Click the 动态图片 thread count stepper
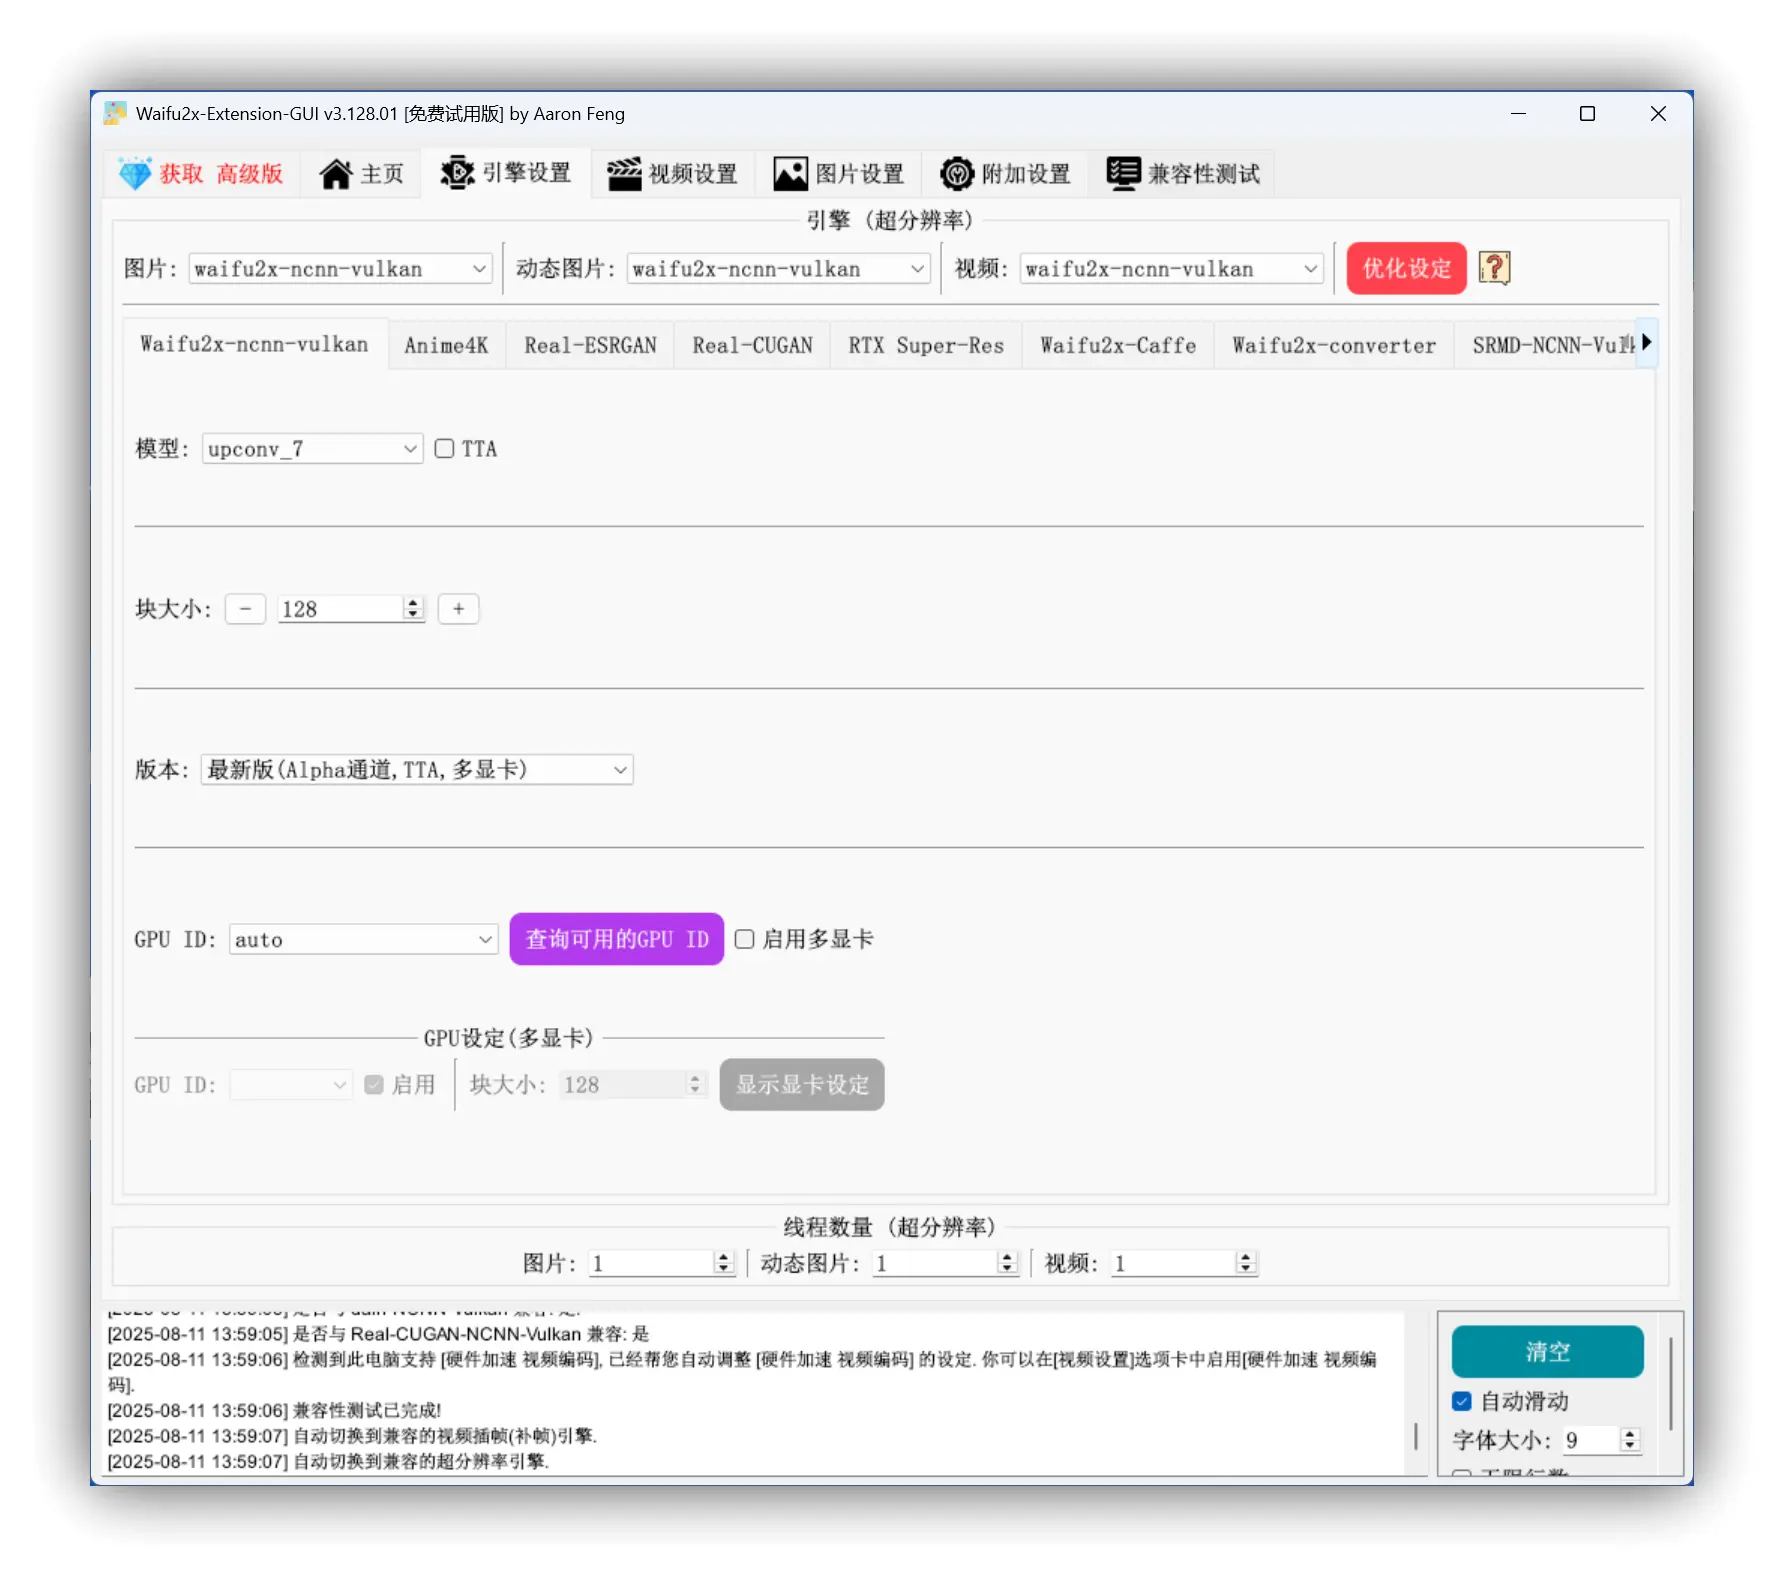 (1007, 1263)
